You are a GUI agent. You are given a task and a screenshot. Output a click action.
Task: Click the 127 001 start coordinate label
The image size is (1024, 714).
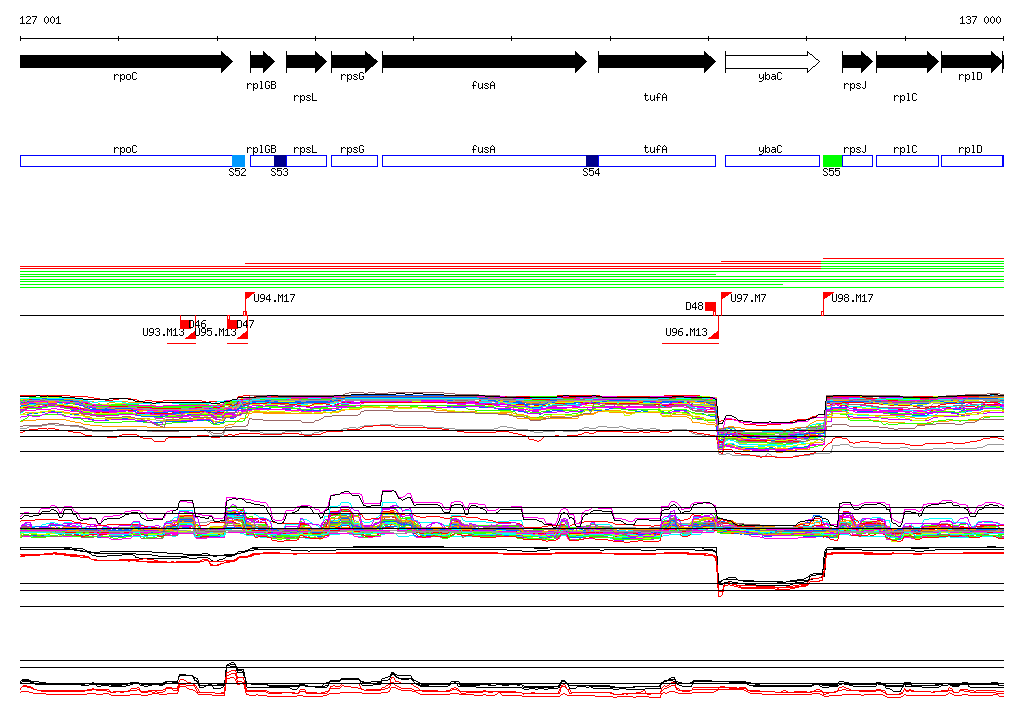point(40,20)
